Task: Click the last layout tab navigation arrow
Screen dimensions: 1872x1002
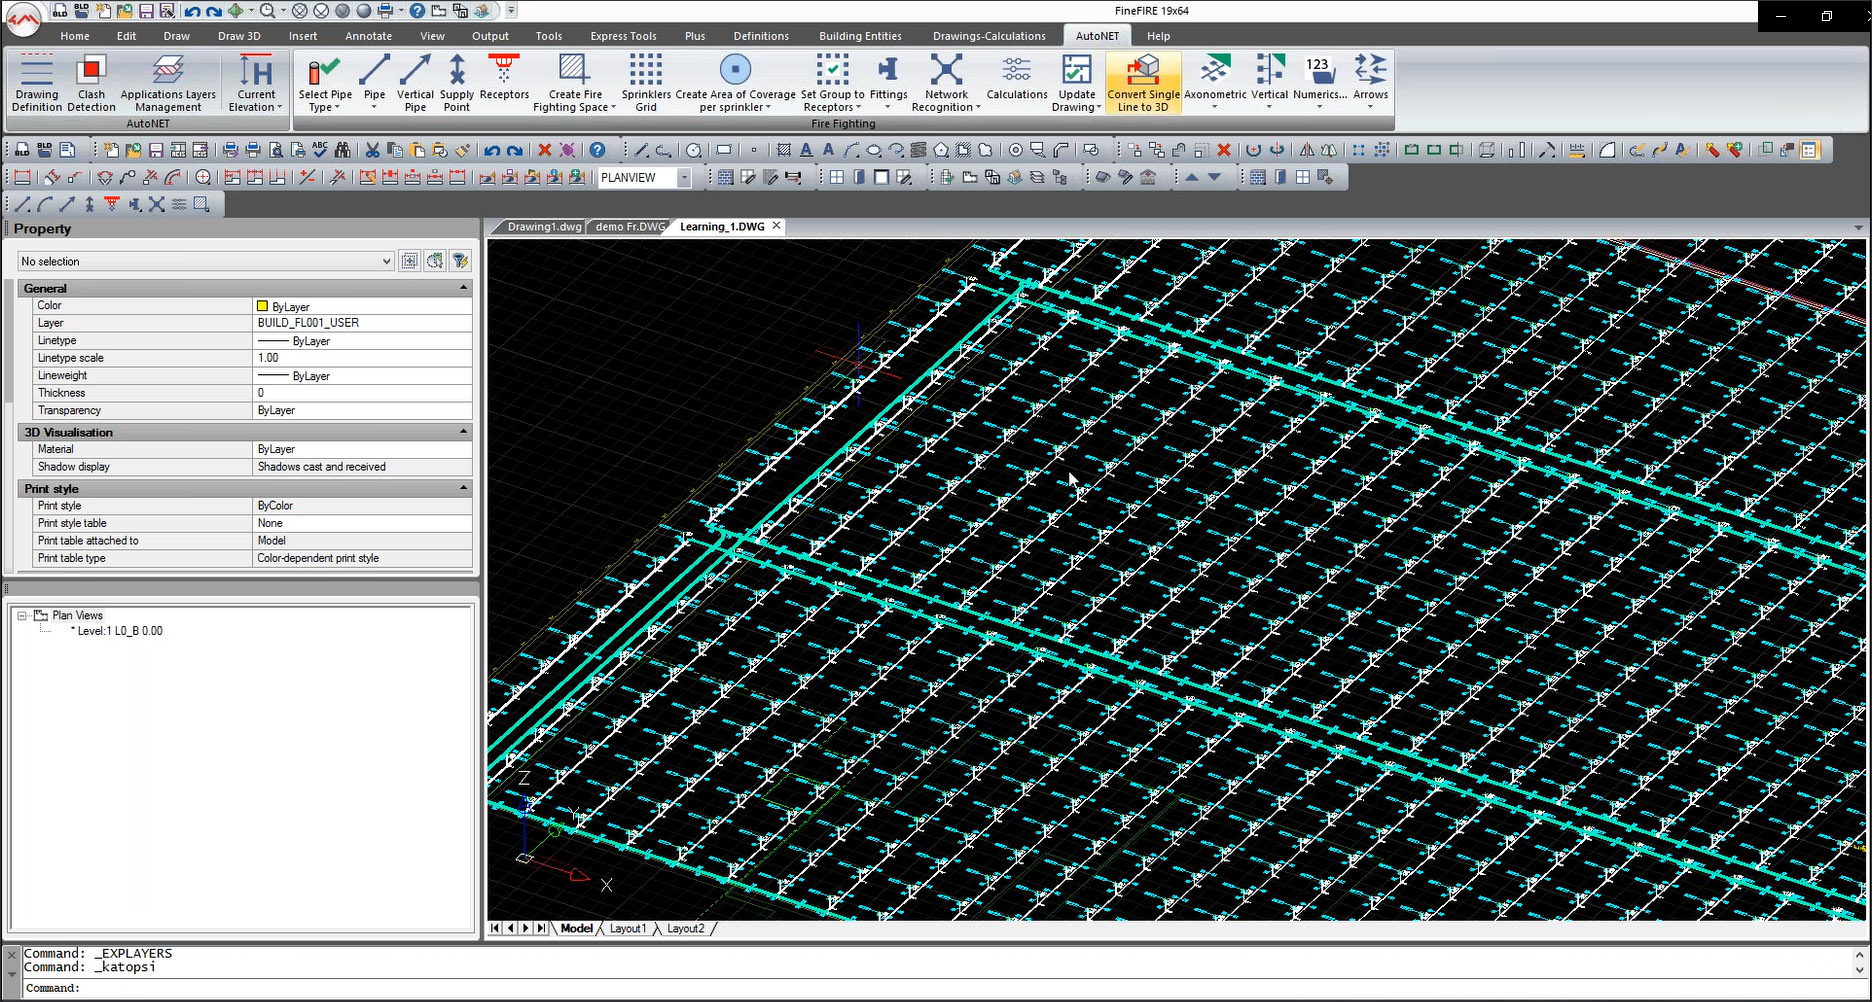Action: 542,929
